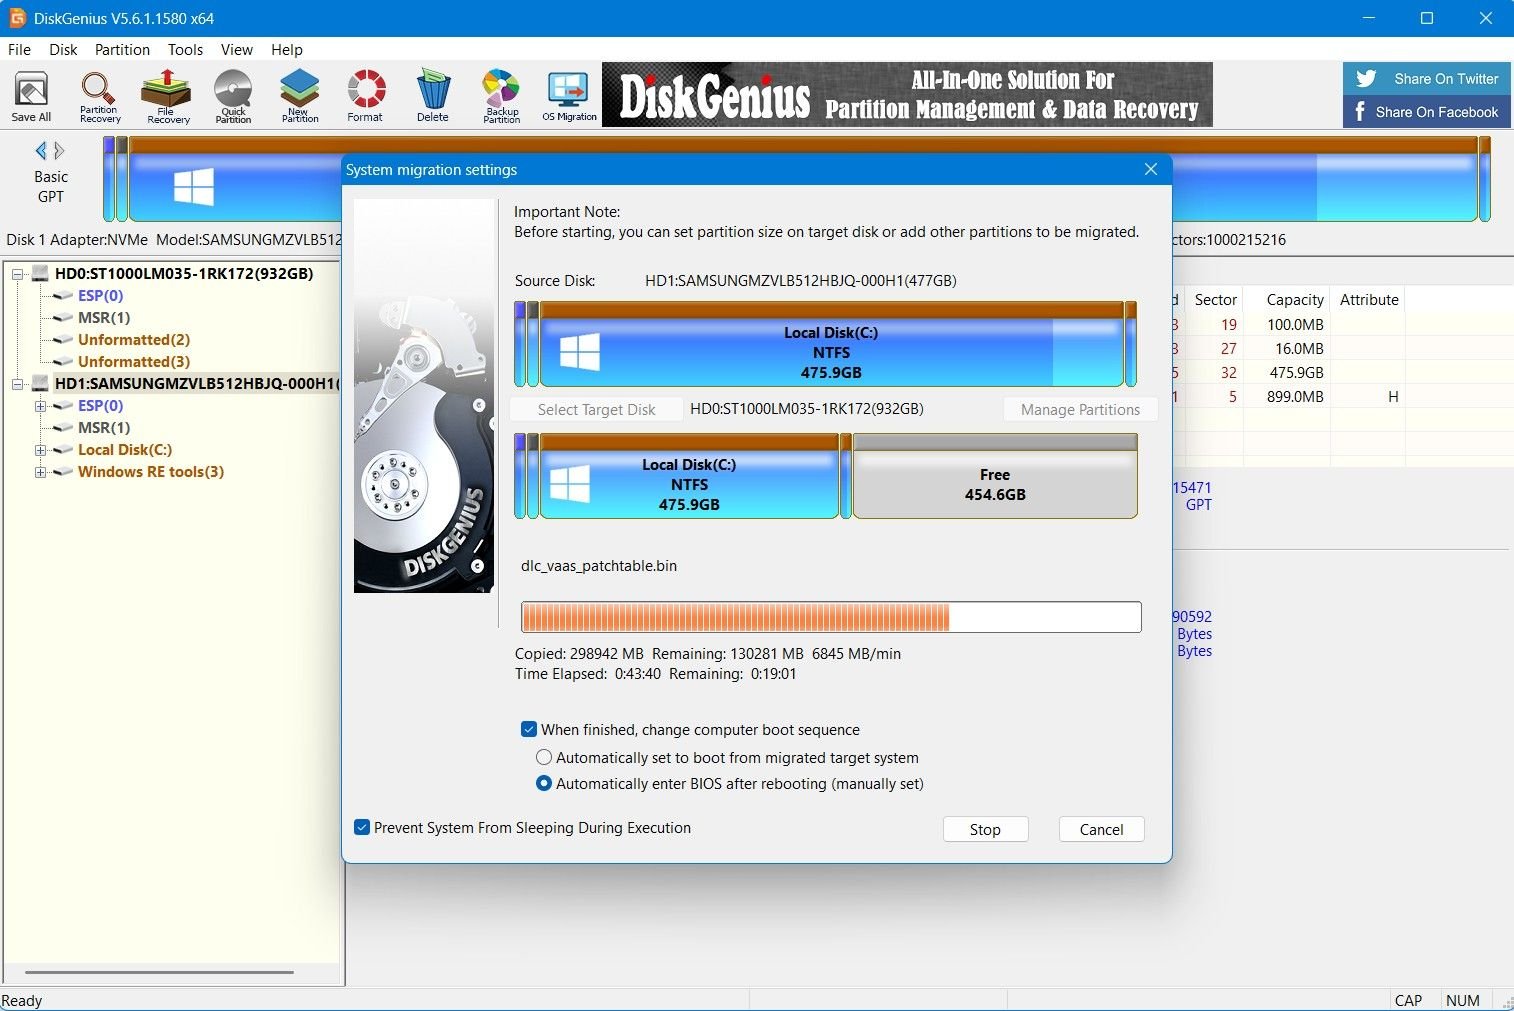Open the Partition Recovery tool
1514x1011 pixels.
point(100,97)
